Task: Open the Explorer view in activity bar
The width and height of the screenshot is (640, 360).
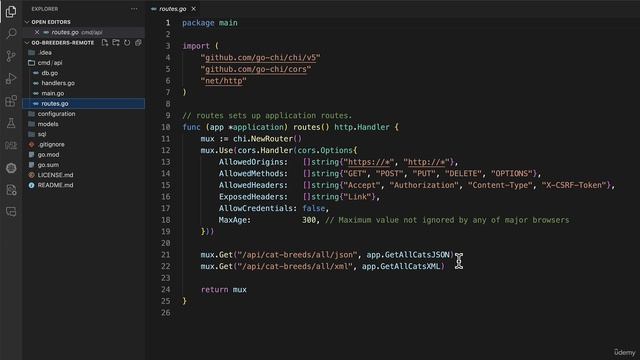Action: pyautogui.click(x=11, y=12)
